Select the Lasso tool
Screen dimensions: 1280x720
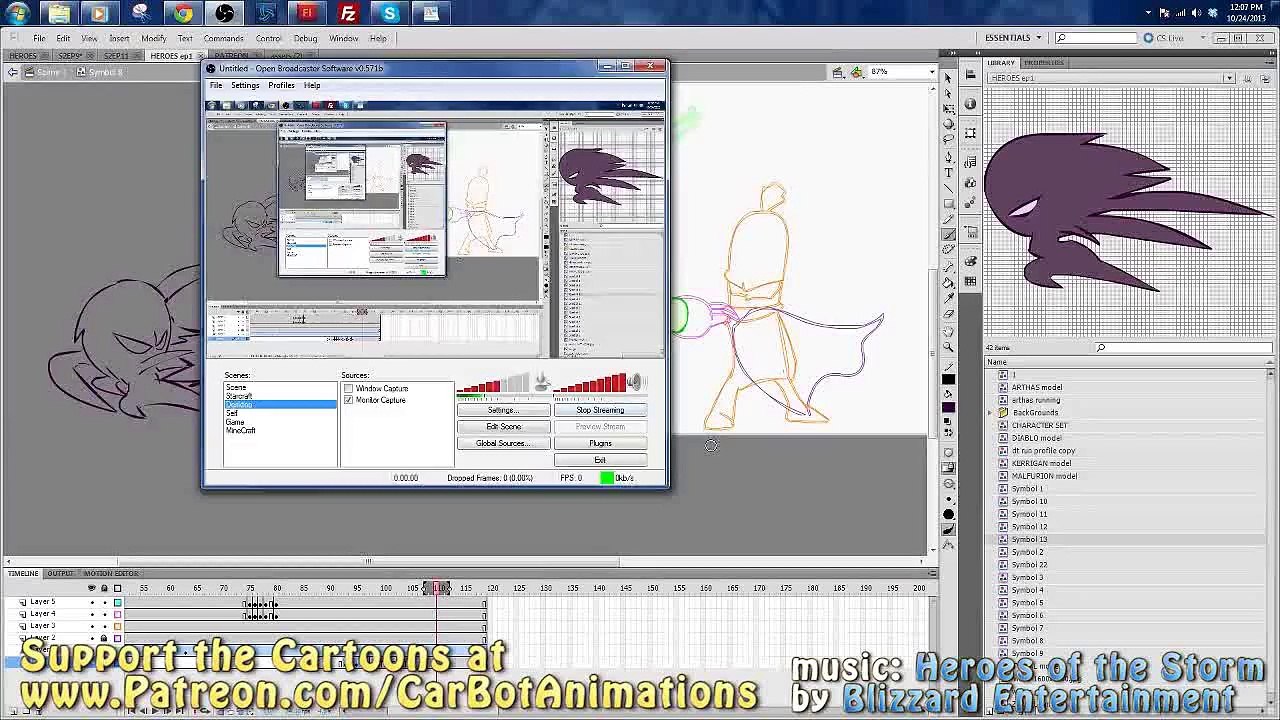[949, 141]
